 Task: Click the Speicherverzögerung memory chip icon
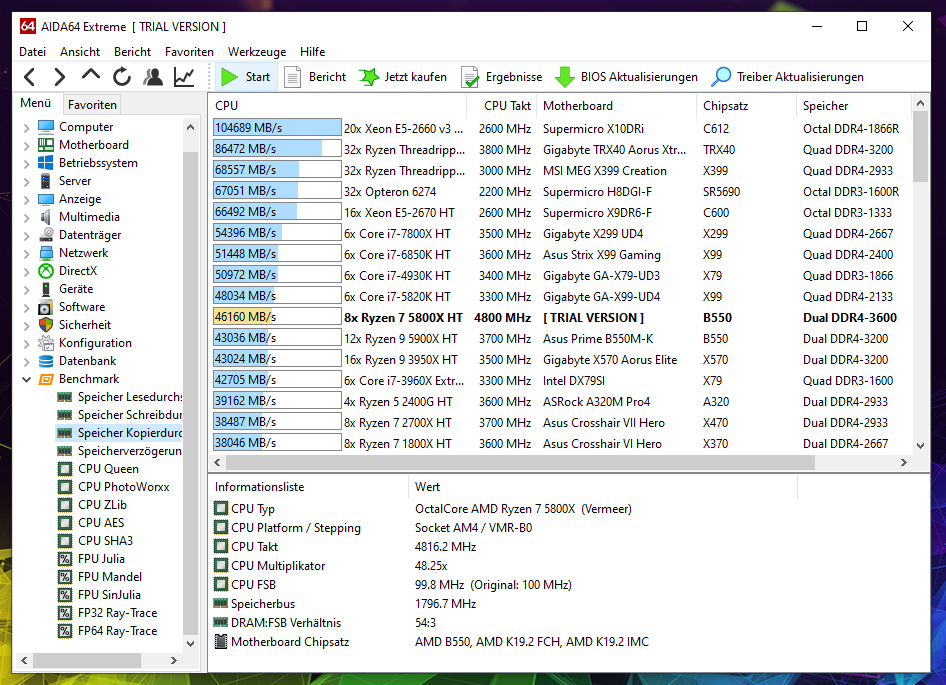coord(65,451)
